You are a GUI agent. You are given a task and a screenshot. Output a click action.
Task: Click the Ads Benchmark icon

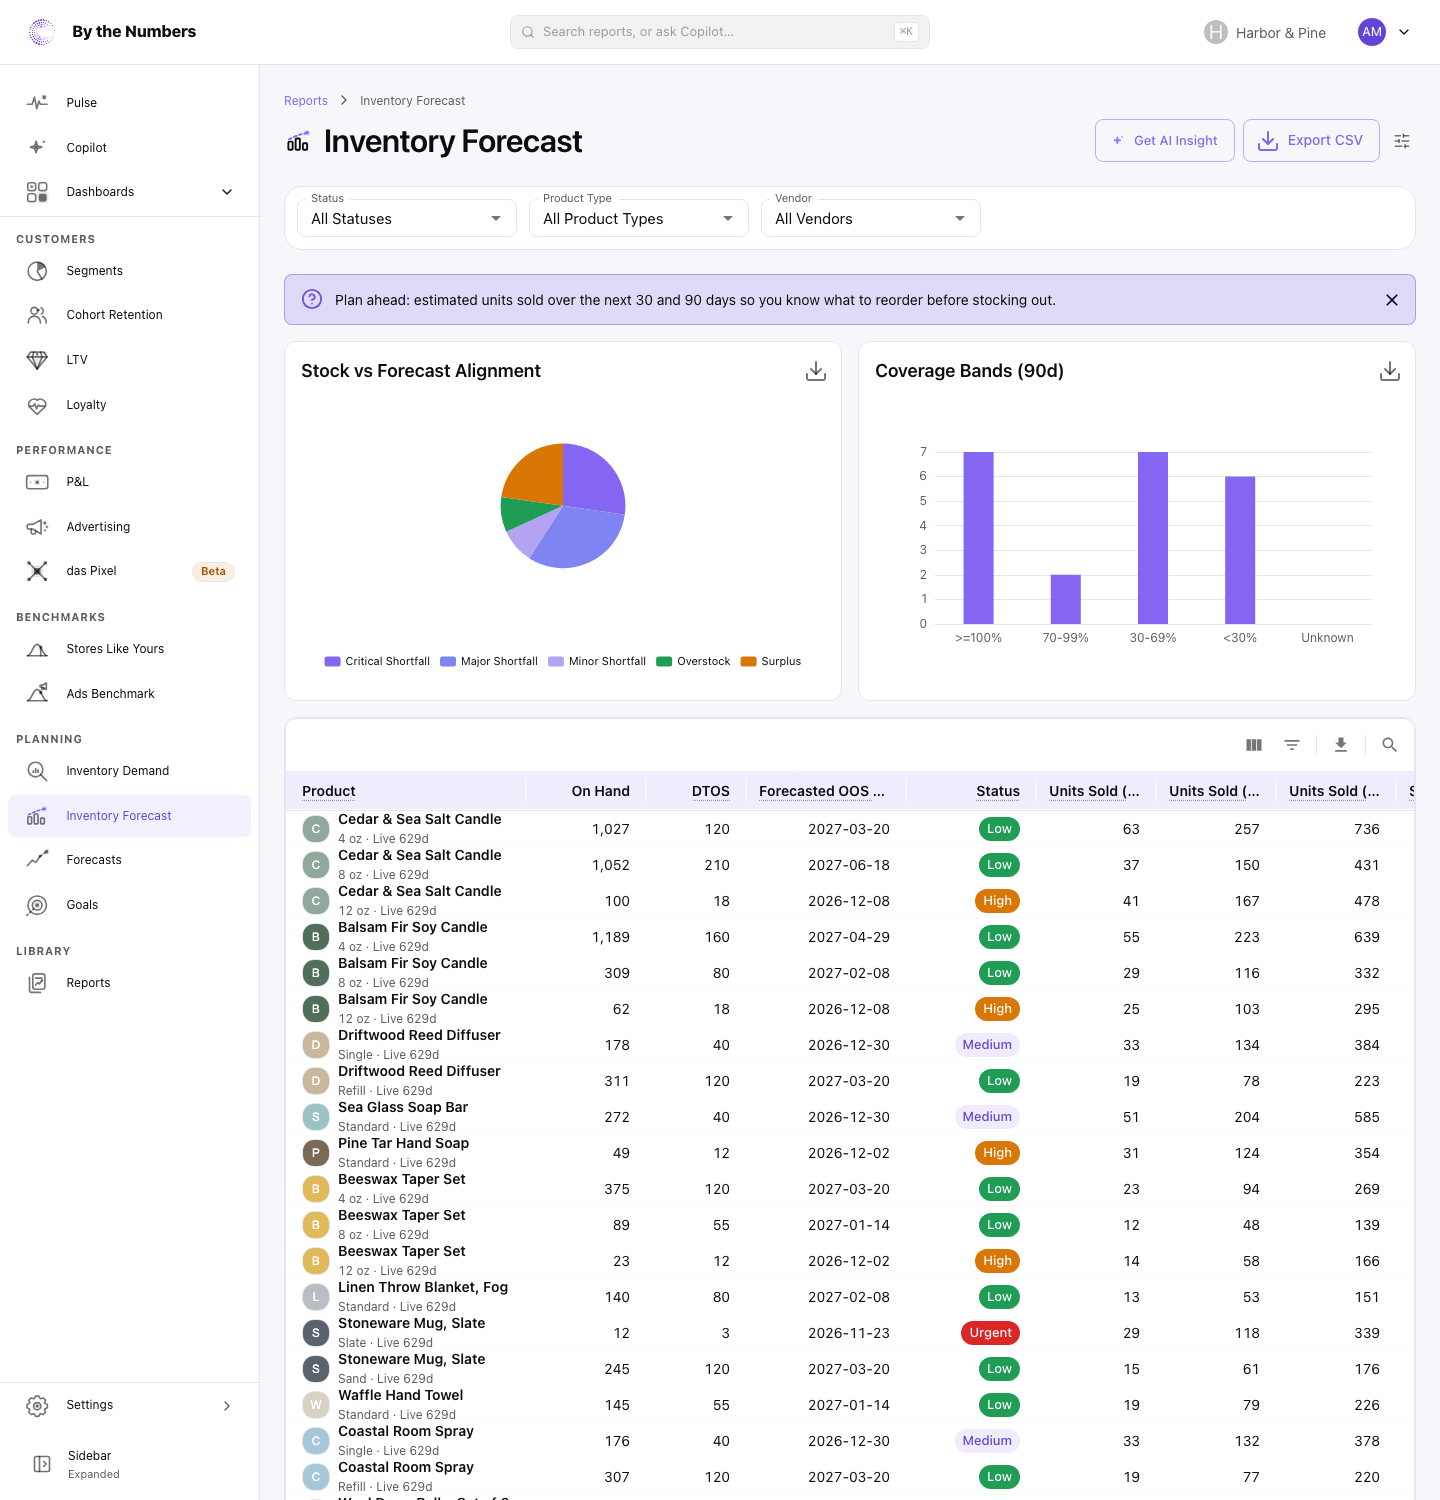pos(37,694)
